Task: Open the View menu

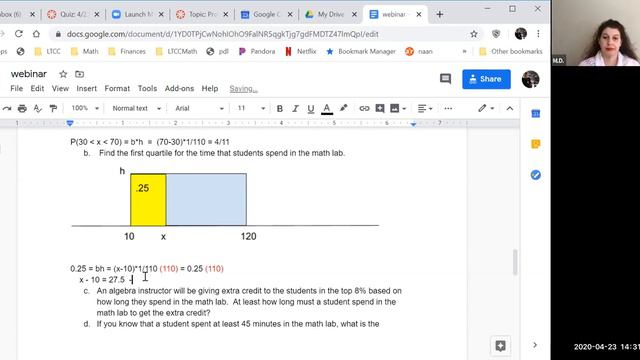Action: coord(60,89)
